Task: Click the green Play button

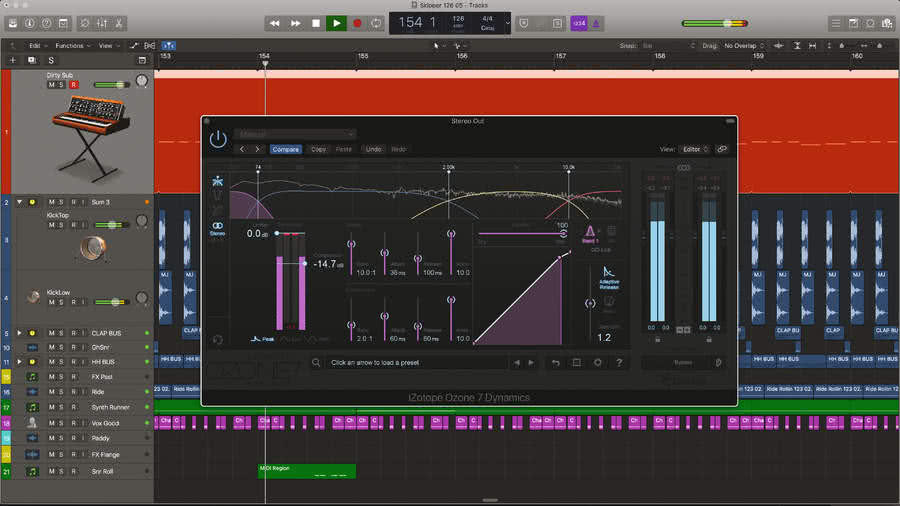Action: tap(336, 24)
